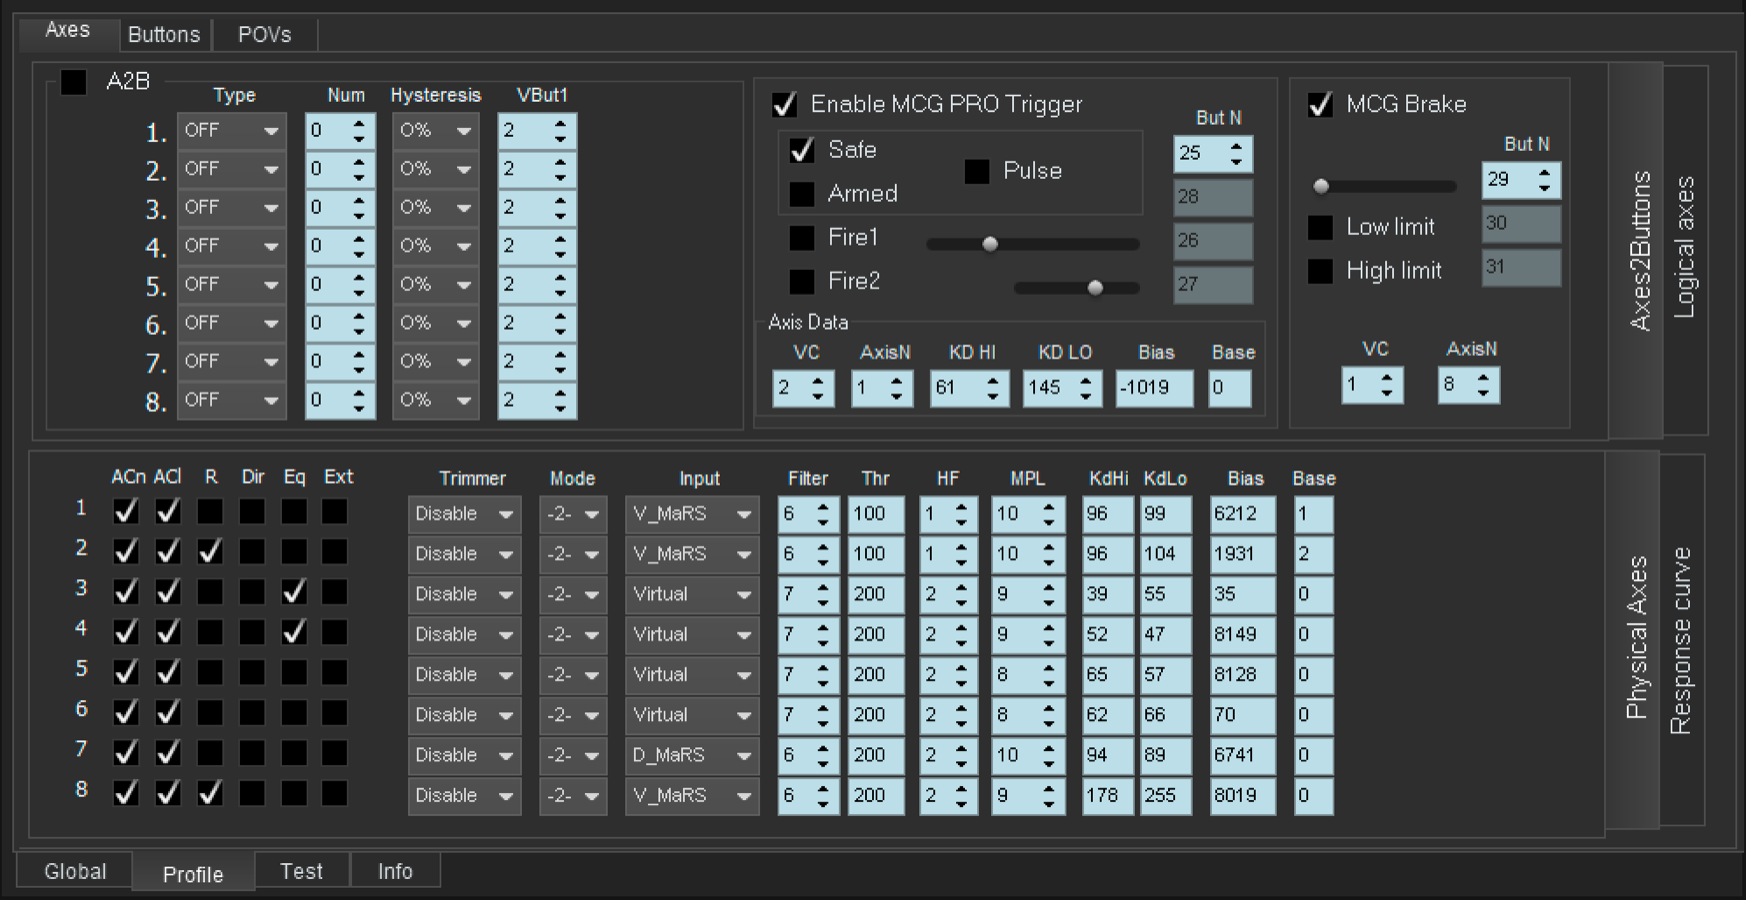Expand the Input dropdown for axis 7
Image resolution: width=1746 pixels, height=900 pixels.
(x=691, y=755)
